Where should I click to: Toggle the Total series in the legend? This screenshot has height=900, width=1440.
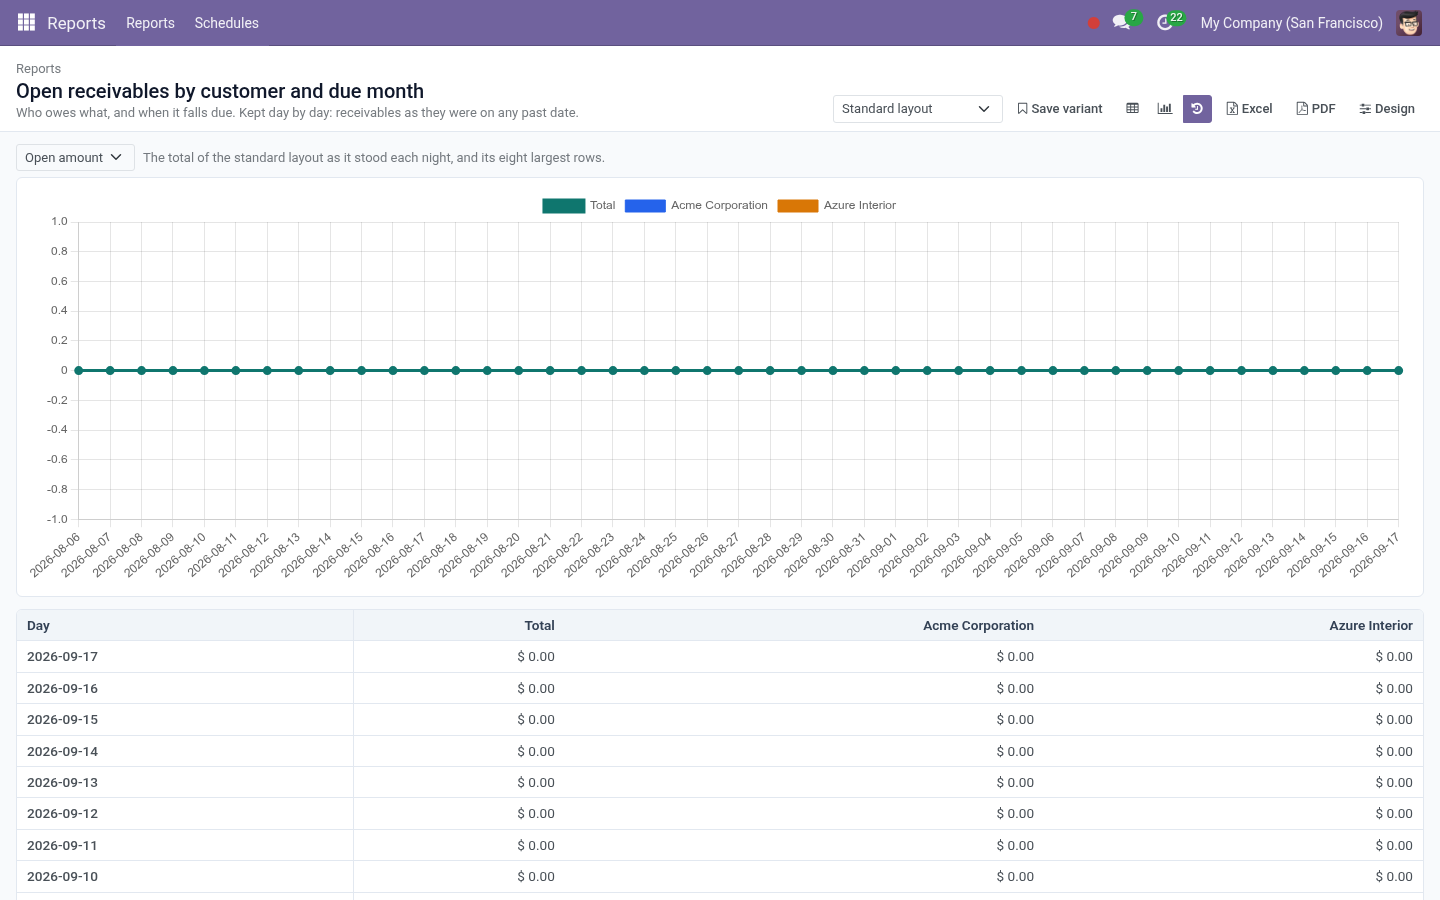tap(579, 206)
